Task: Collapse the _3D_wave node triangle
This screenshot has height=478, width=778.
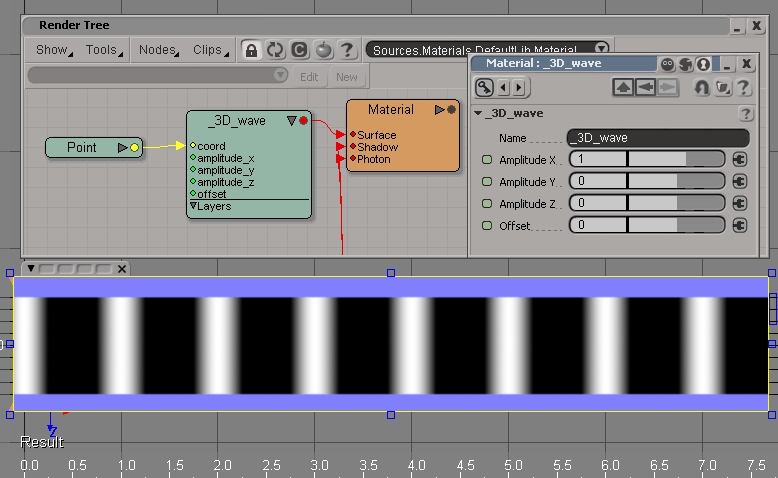Action: coord(292,121)
